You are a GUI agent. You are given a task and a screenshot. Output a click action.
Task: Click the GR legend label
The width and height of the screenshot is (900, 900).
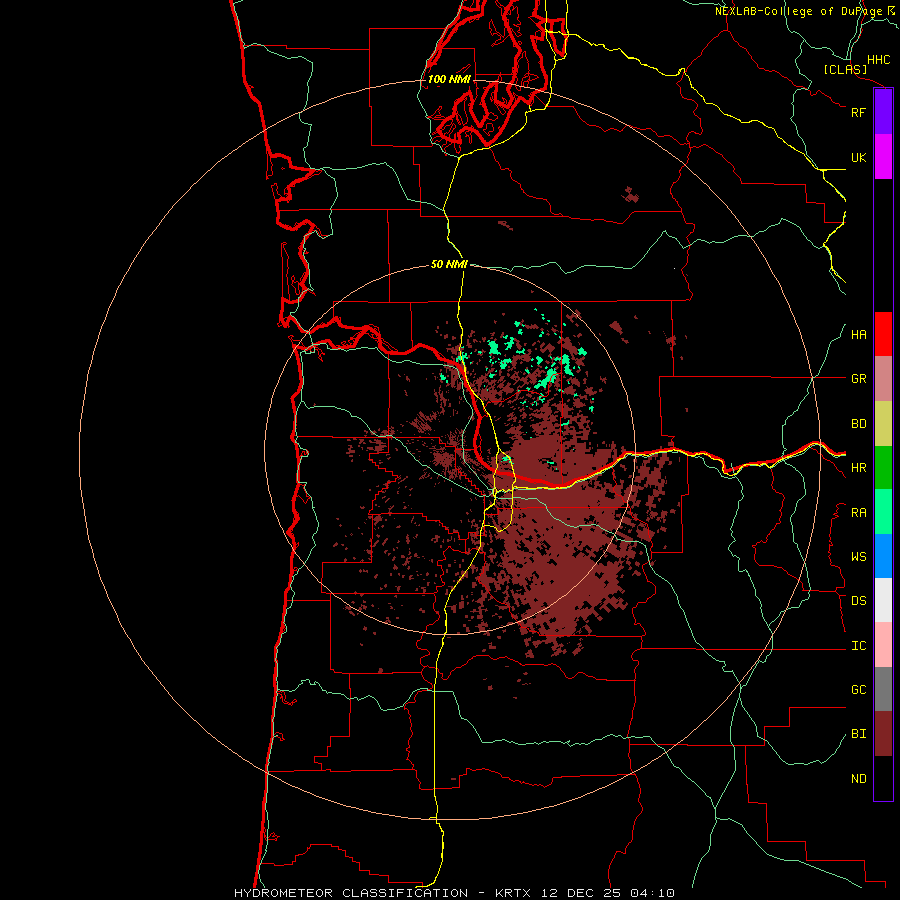pos(859,379)
